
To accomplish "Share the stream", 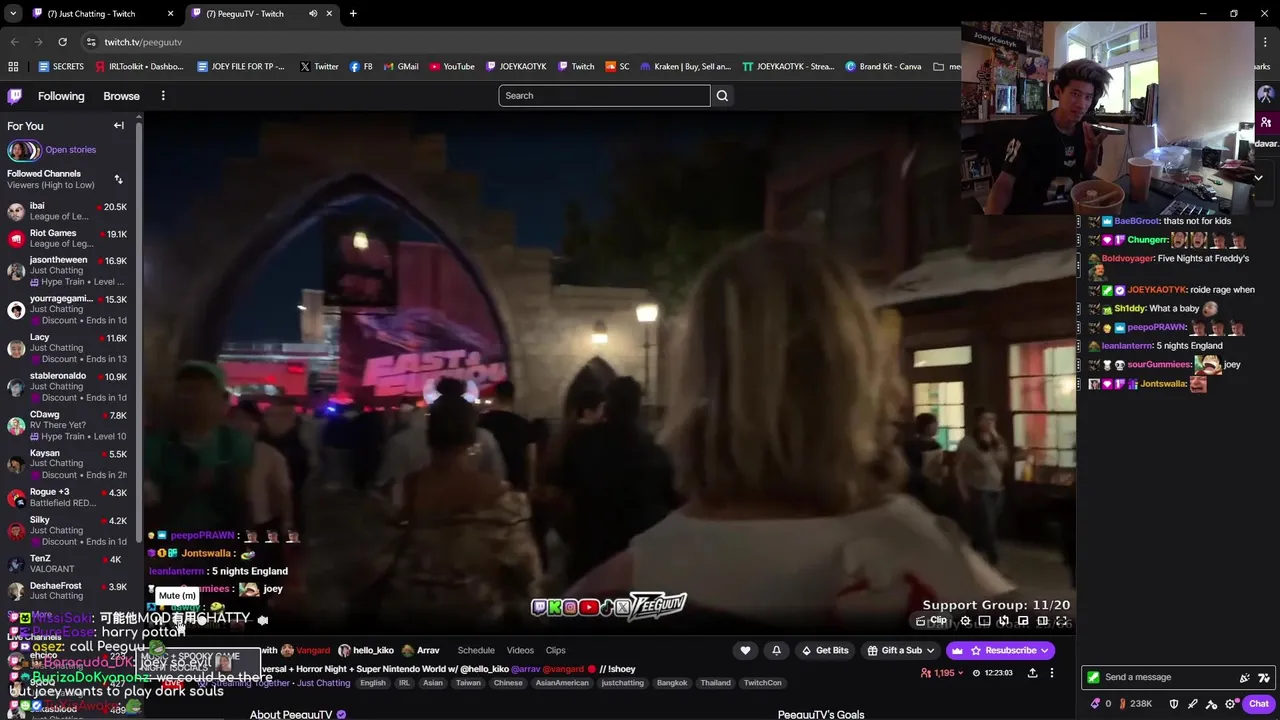I will tap(1032, 673).
